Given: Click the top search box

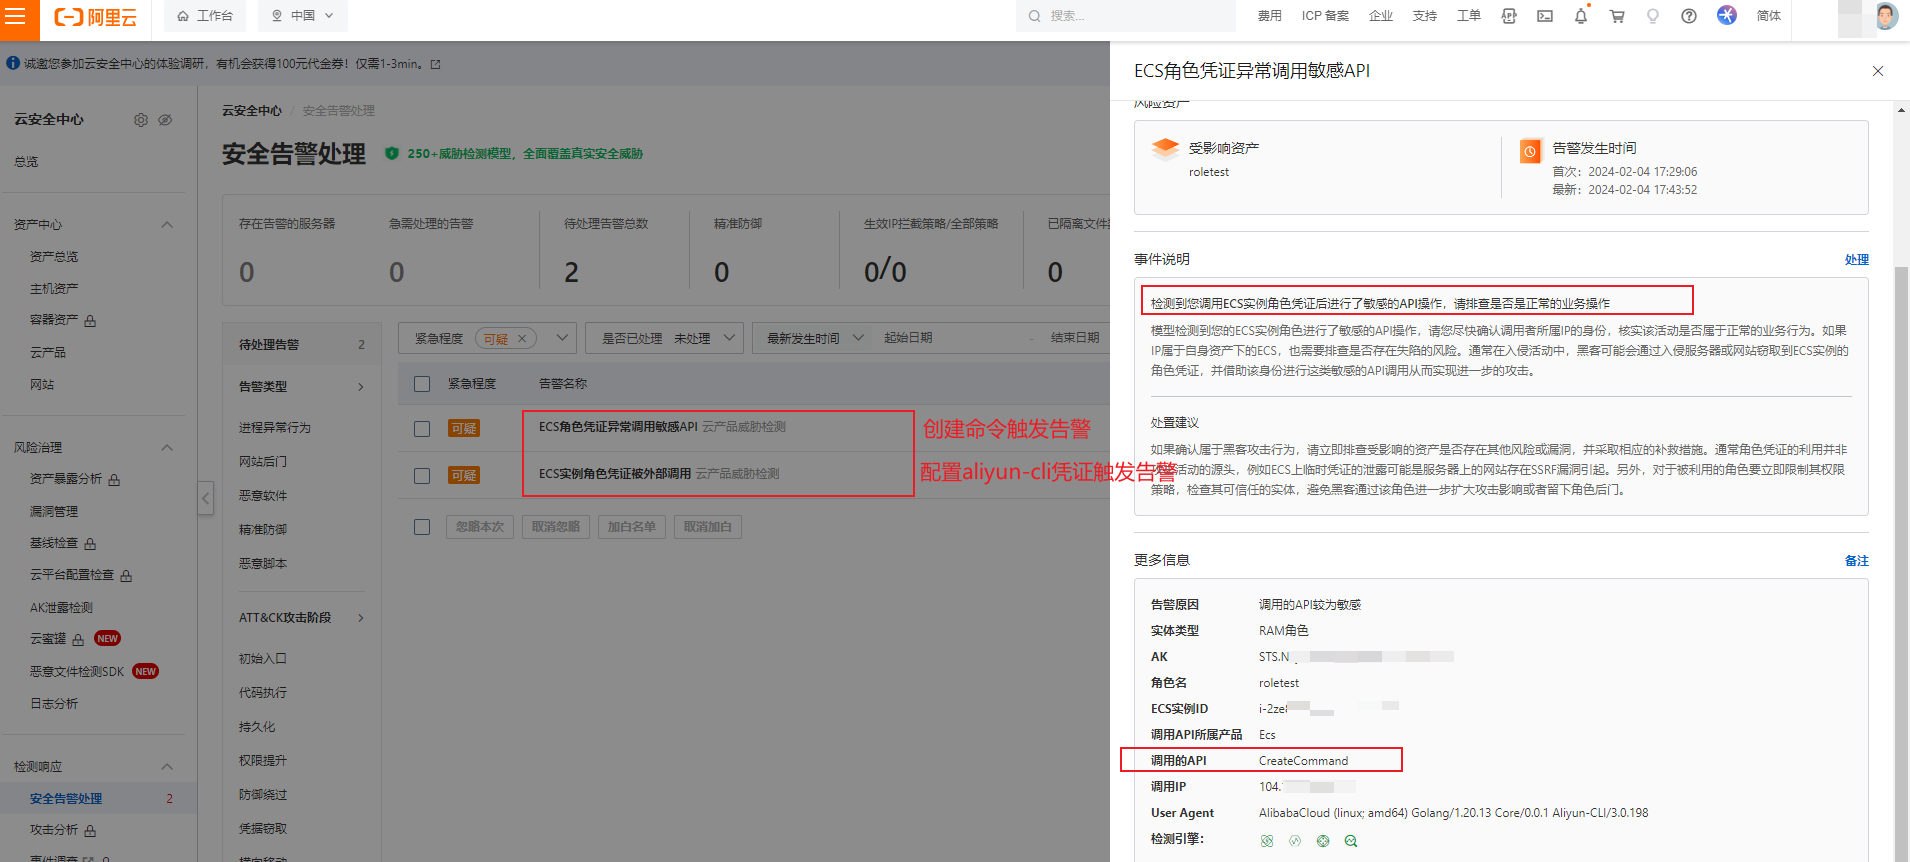Looking at the screenshot, I should pyautogui.click(x=1126, y=16).
